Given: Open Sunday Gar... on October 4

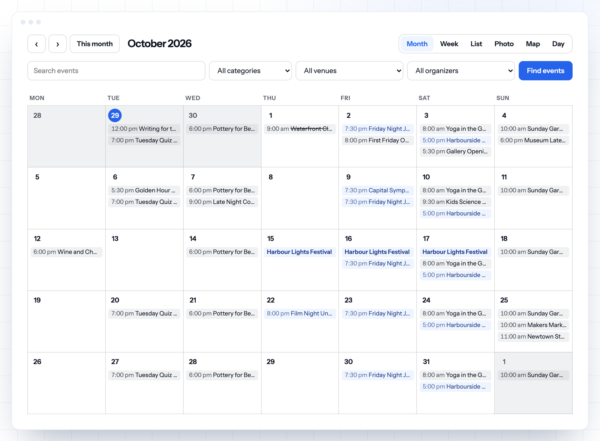Looking at the screenshot, I should (533, 129).
